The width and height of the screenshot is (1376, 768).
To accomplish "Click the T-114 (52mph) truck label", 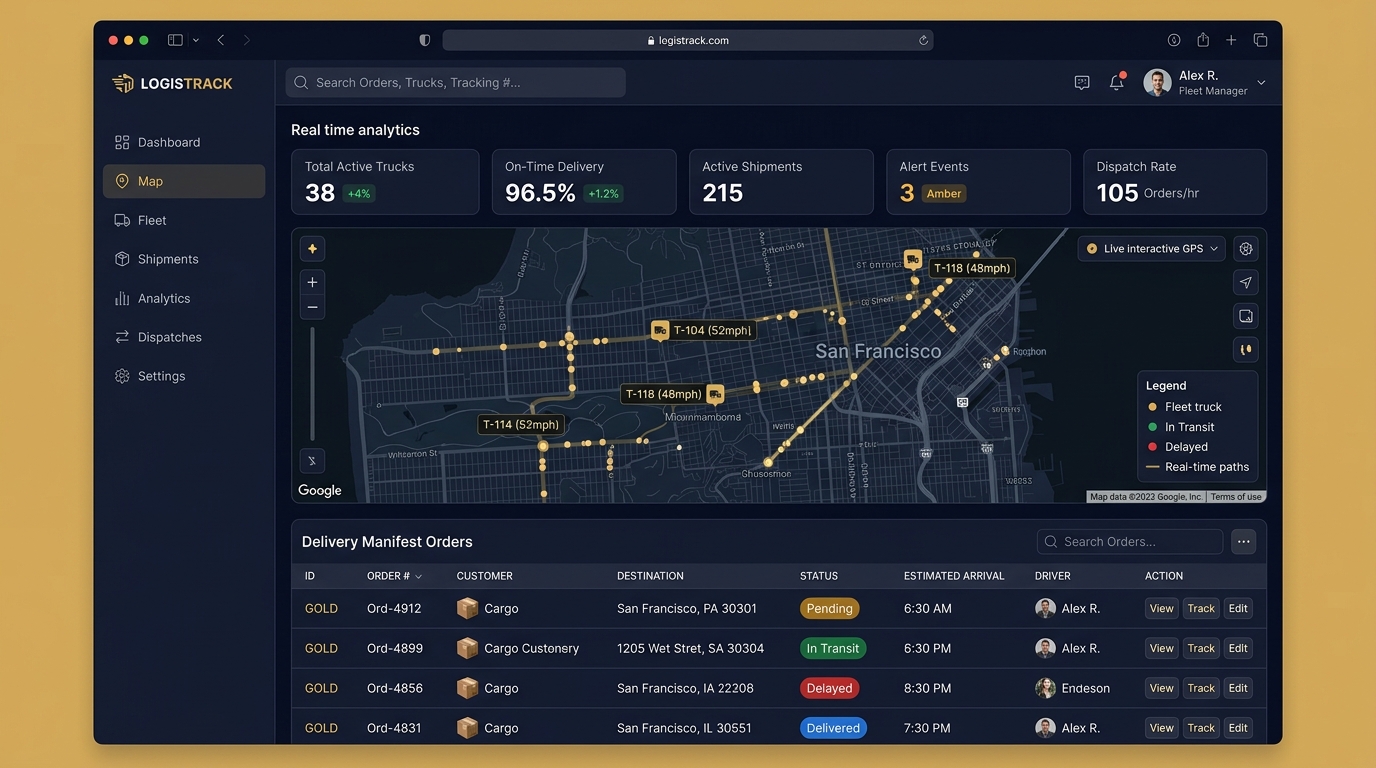I will [x=521, y=424].
